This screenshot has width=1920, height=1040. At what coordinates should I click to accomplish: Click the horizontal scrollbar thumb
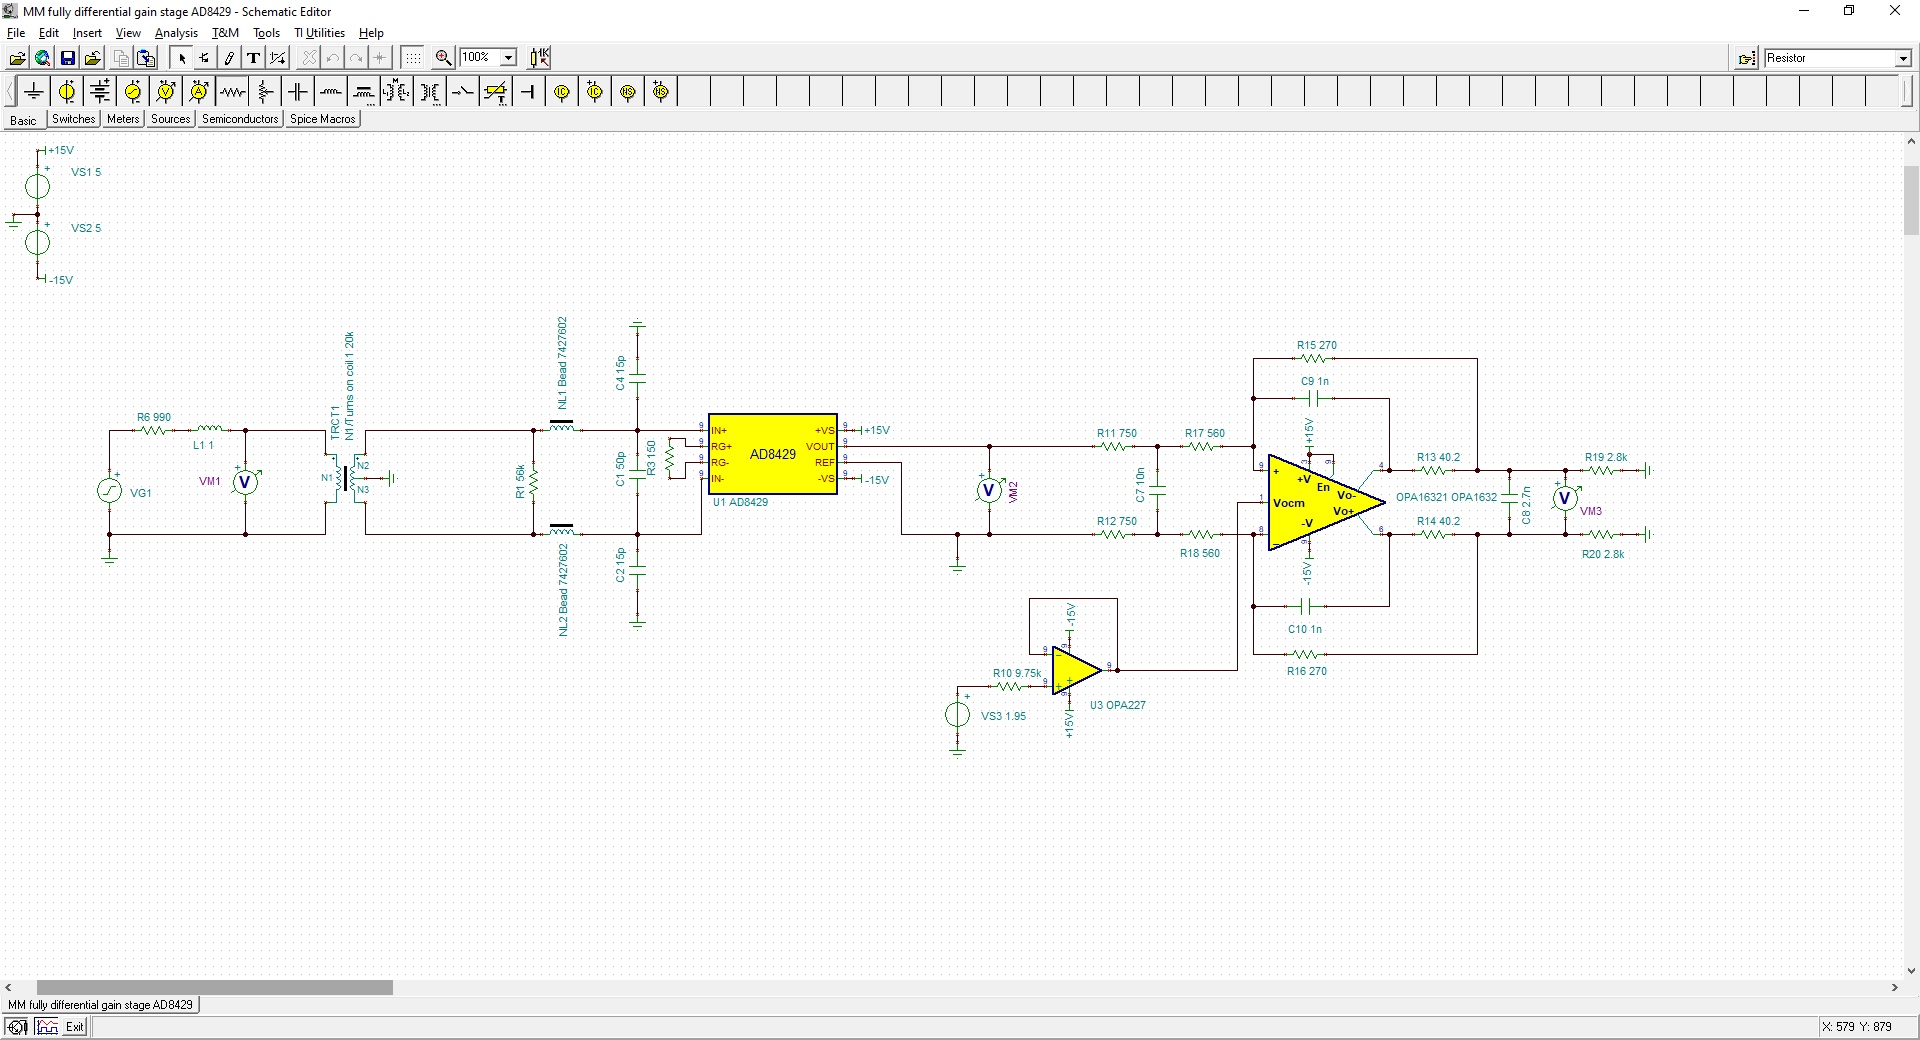click(x=215, y=987)
